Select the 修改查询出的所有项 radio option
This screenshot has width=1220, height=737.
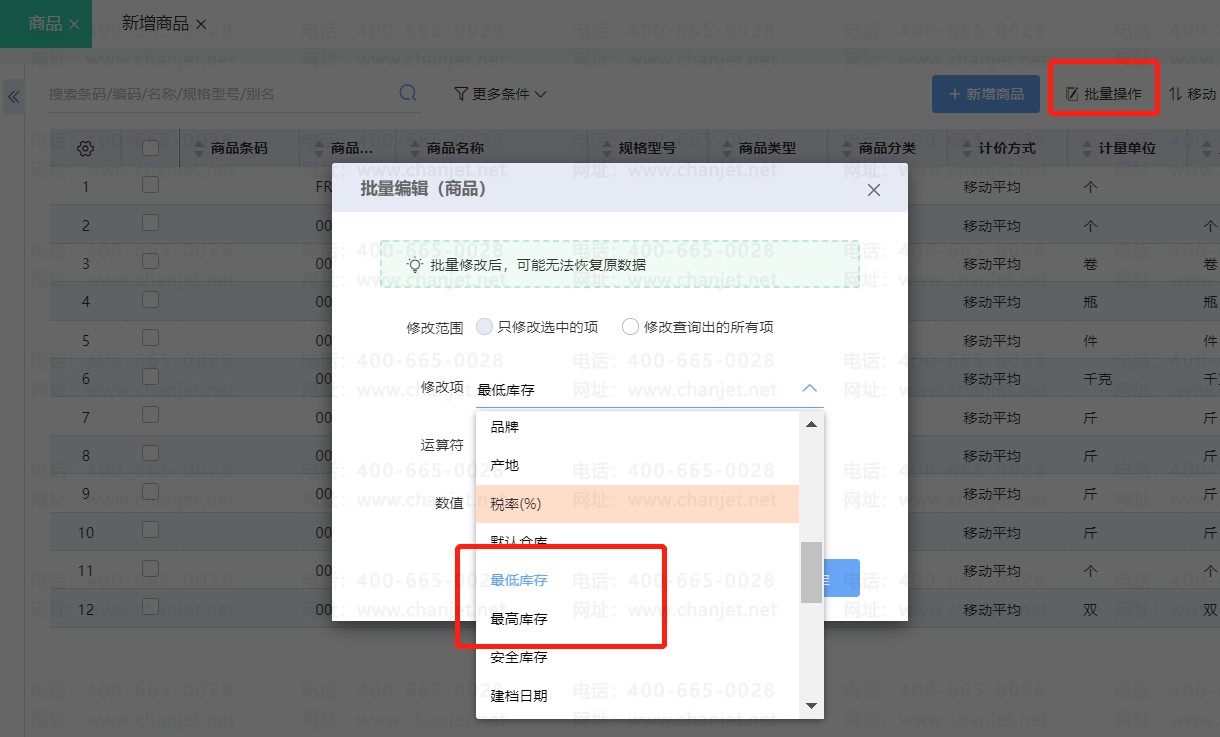tap(630, 327)
